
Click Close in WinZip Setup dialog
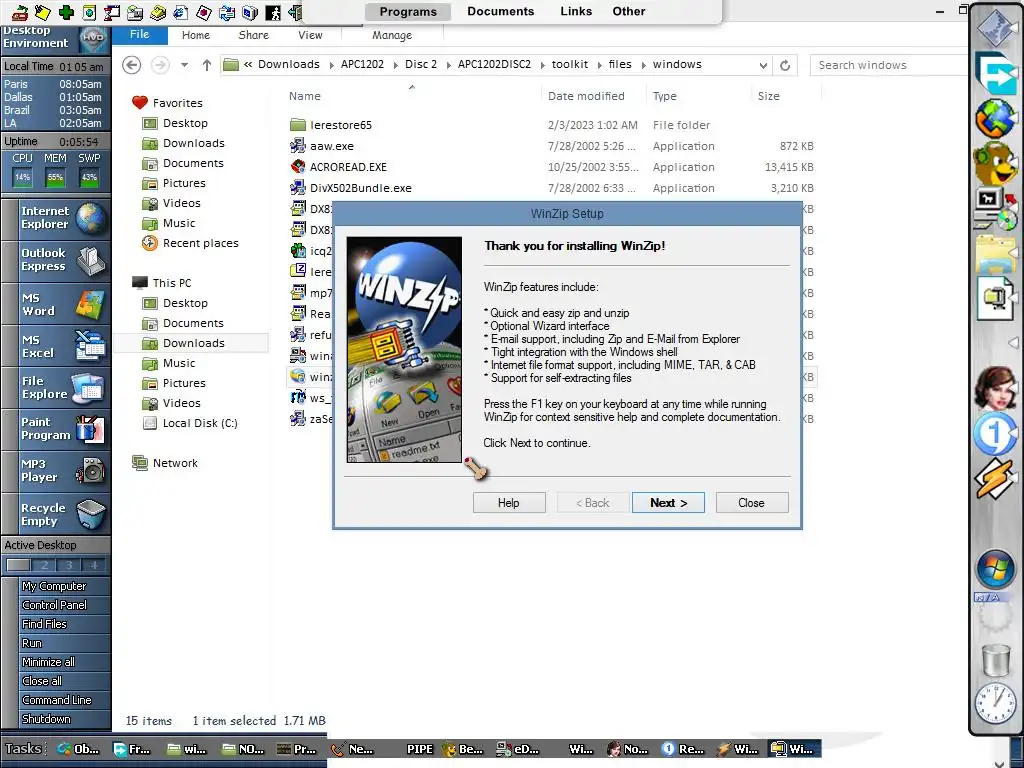[752, 503]
